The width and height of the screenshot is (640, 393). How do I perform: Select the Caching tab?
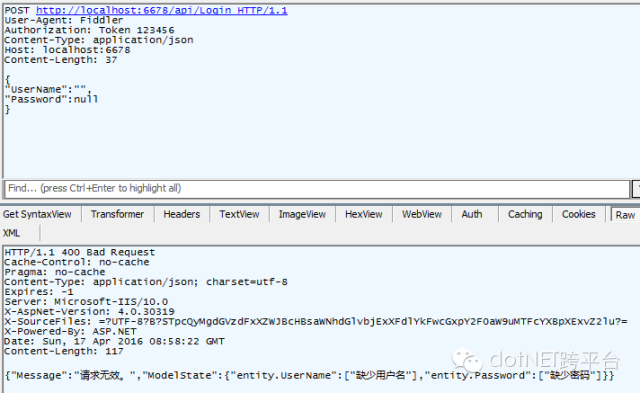[x=525, y=214]
